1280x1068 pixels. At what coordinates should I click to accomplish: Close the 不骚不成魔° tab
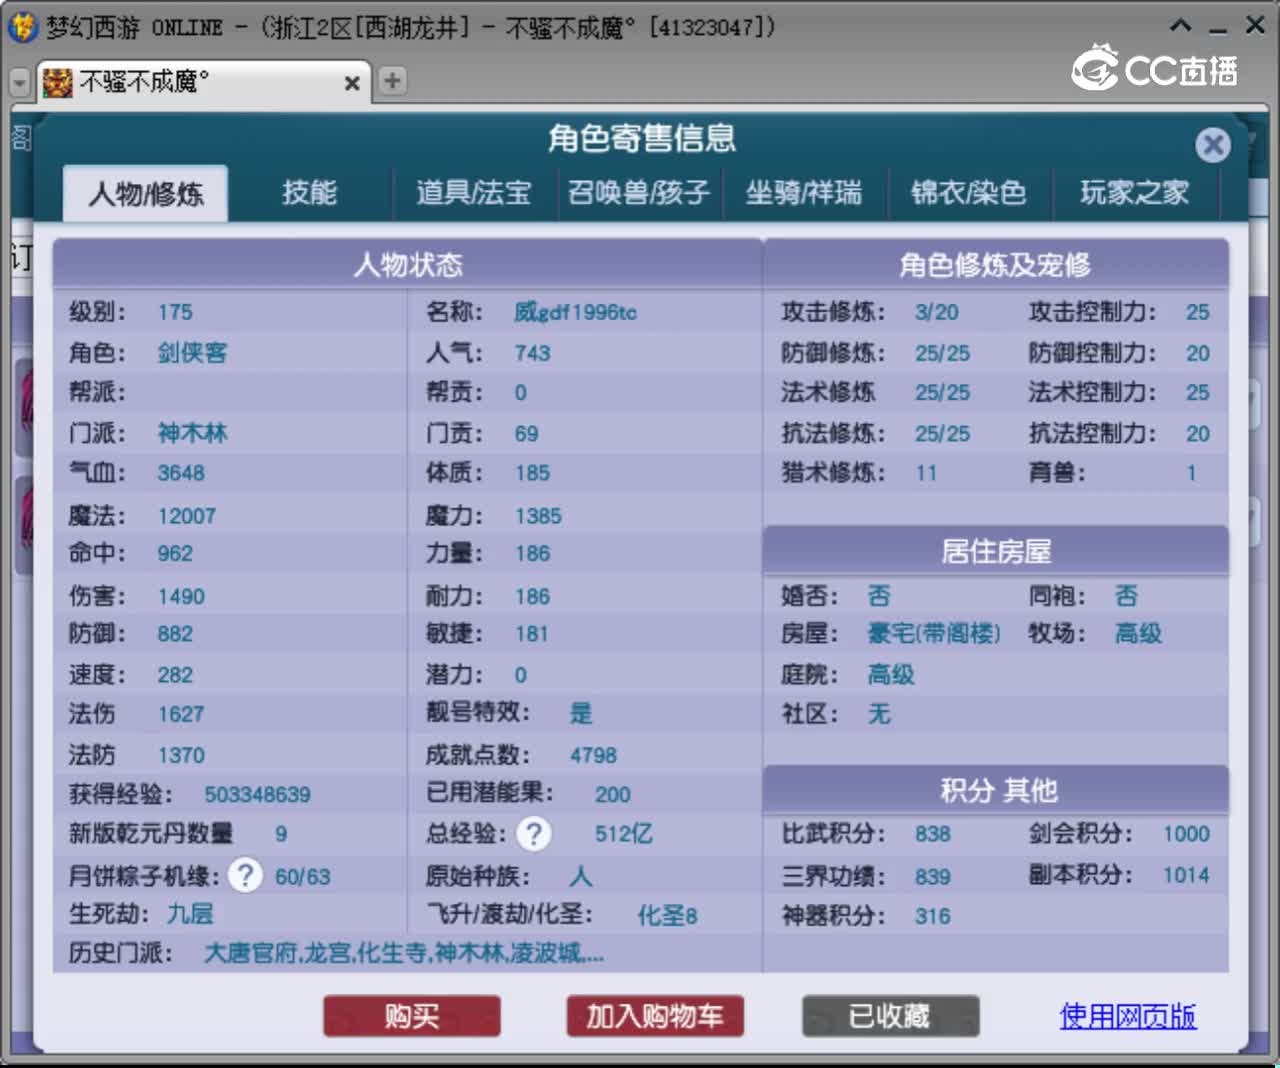352,83
